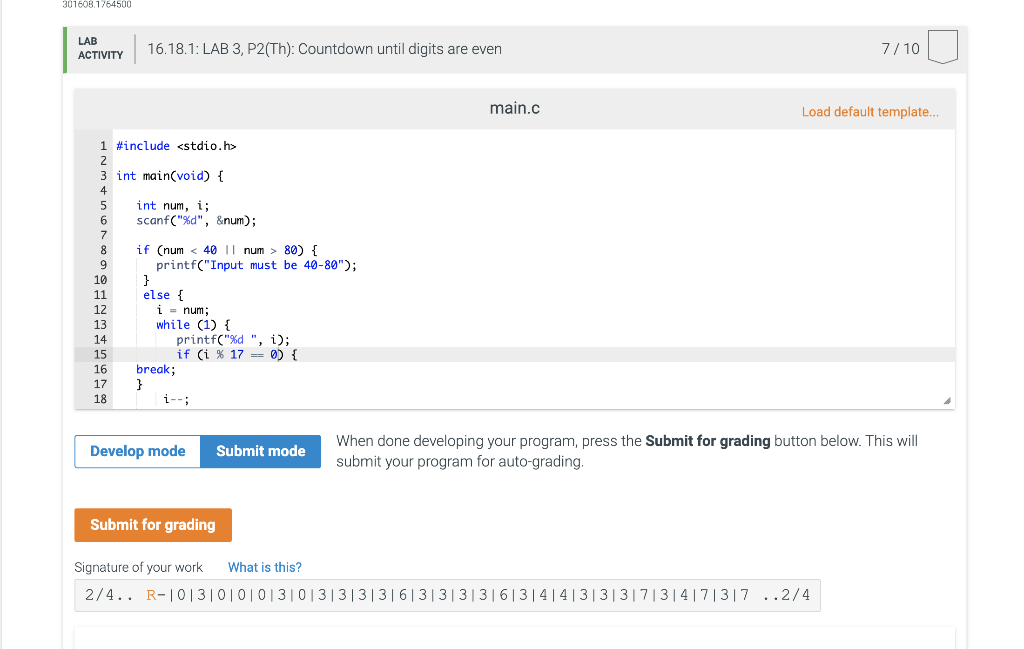
Task: Click the lab title Countdown until digits are even
Action: point(325,49)
